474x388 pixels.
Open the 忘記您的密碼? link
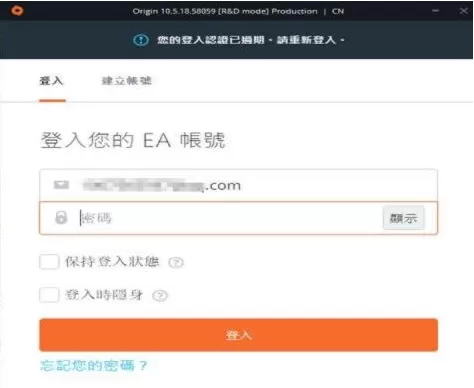[93, 365]
